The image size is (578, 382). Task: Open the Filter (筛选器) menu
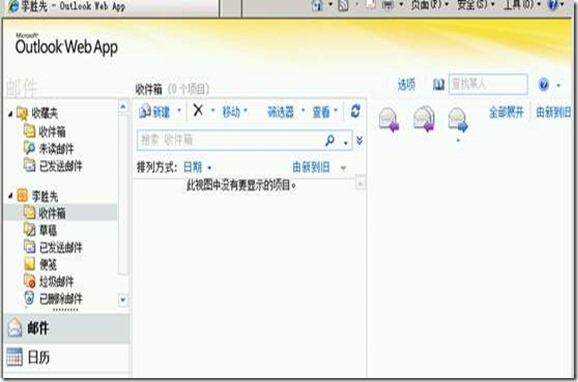(286, 112)
